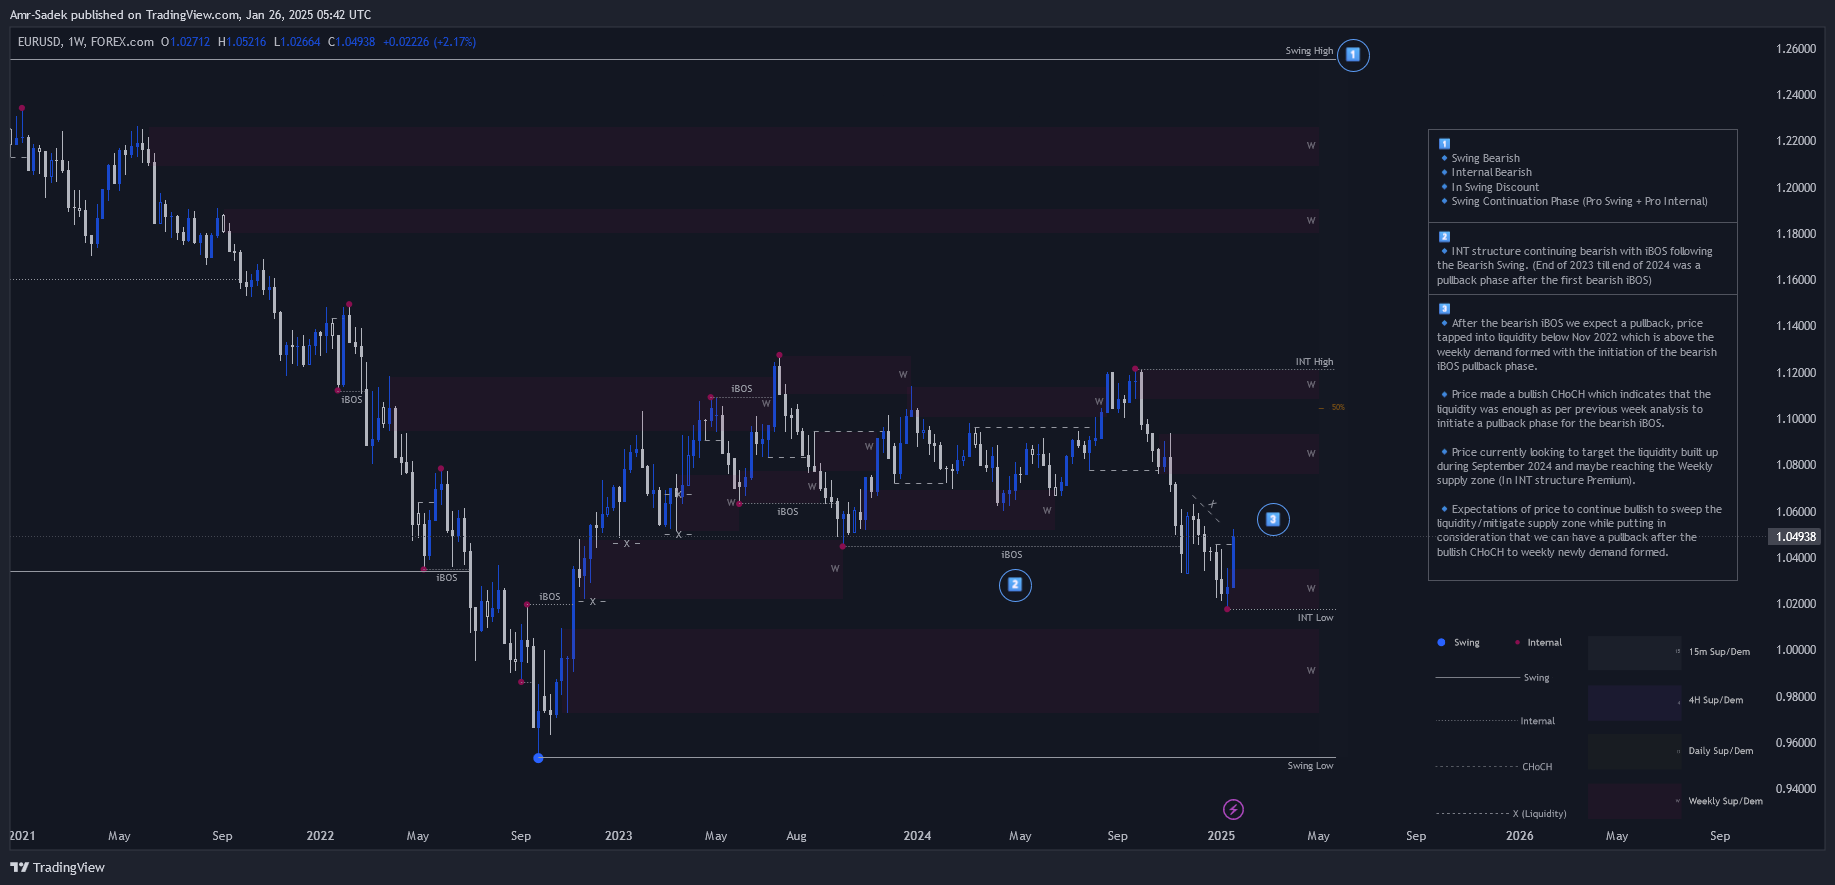Click the 2025 label on the time axis

pyautogui.click(x=1221, y=836)
